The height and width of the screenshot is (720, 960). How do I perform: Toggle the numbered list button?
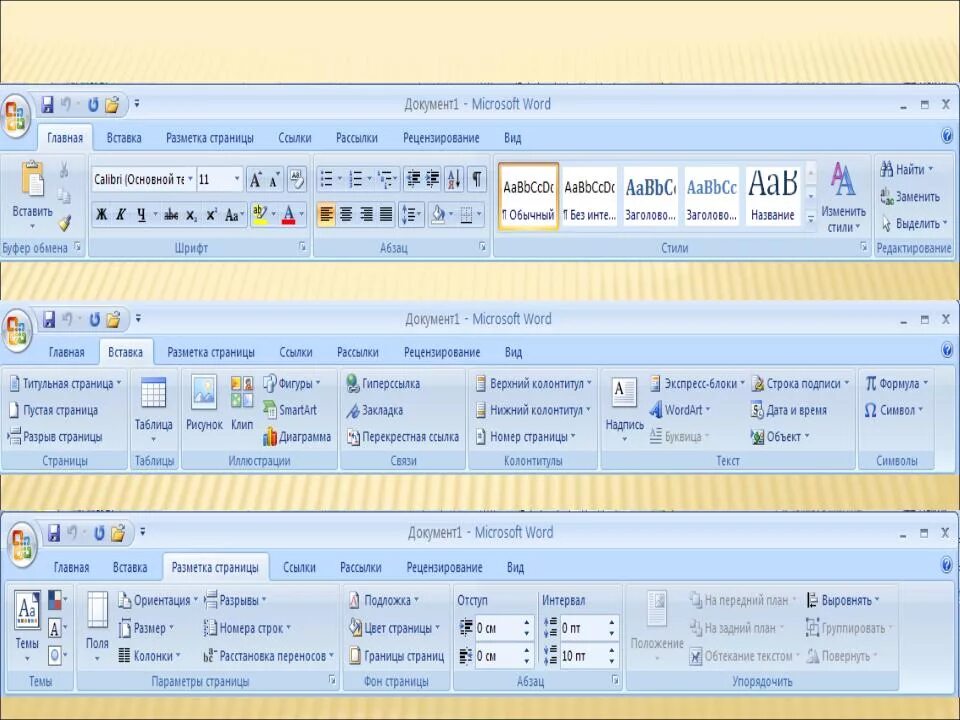click(x=356, y=179)
